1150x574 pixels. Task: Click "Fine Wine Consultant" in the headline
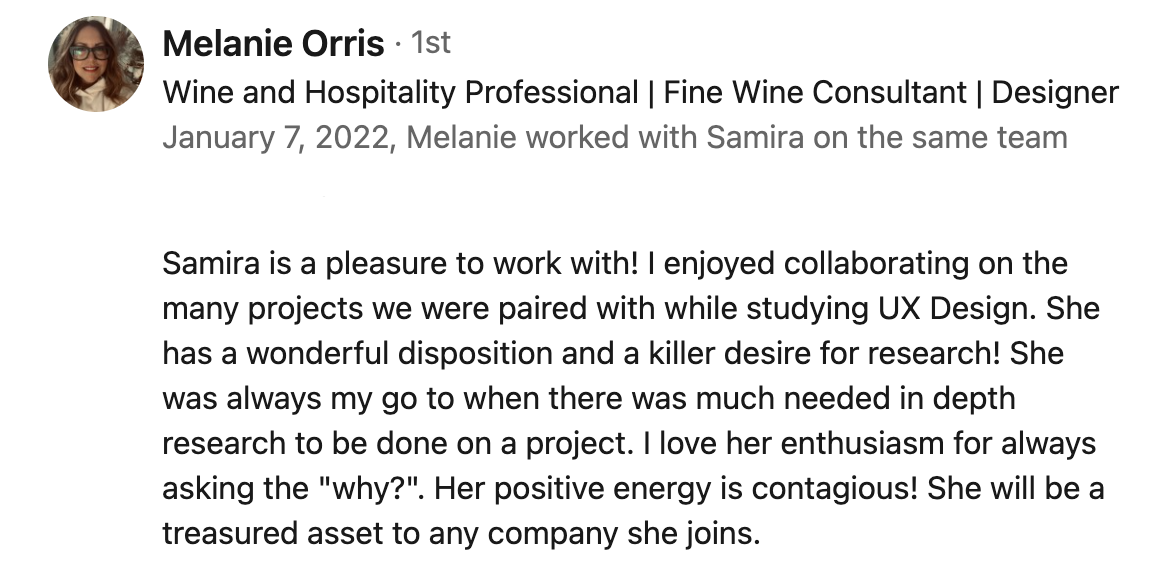(816, 92)
